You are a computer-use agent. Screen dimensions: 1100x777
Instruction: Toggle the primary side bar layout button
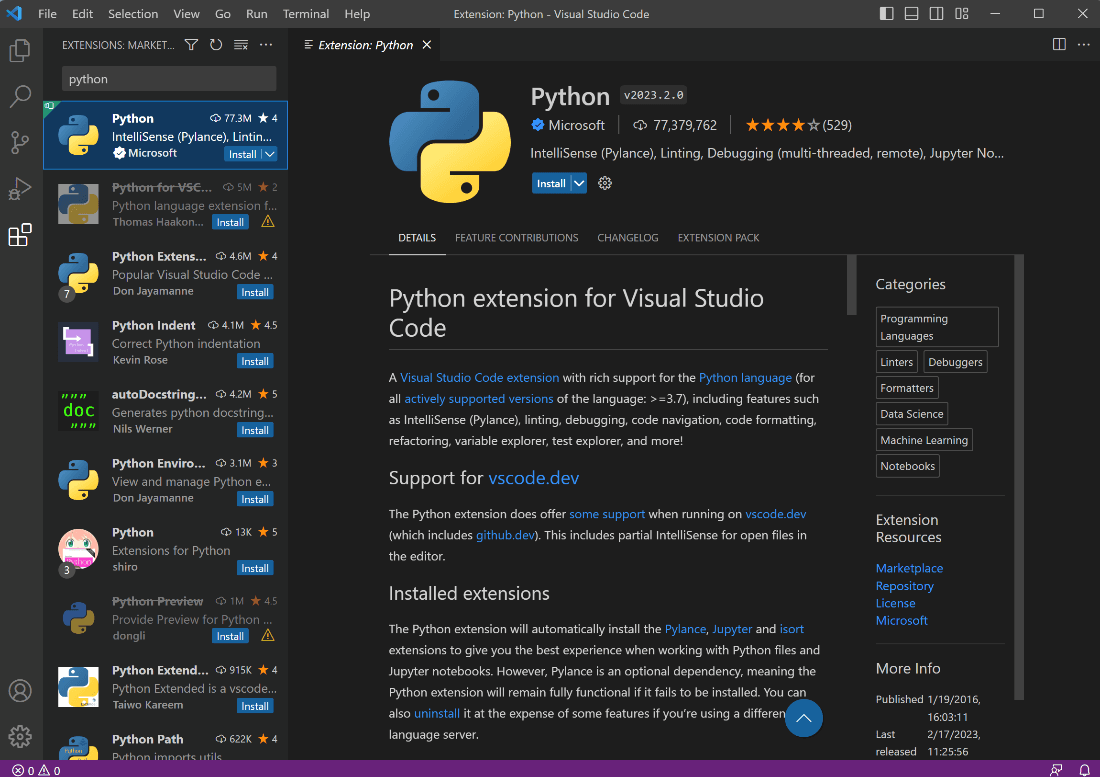pyautogui.click(x=887, y=14)
